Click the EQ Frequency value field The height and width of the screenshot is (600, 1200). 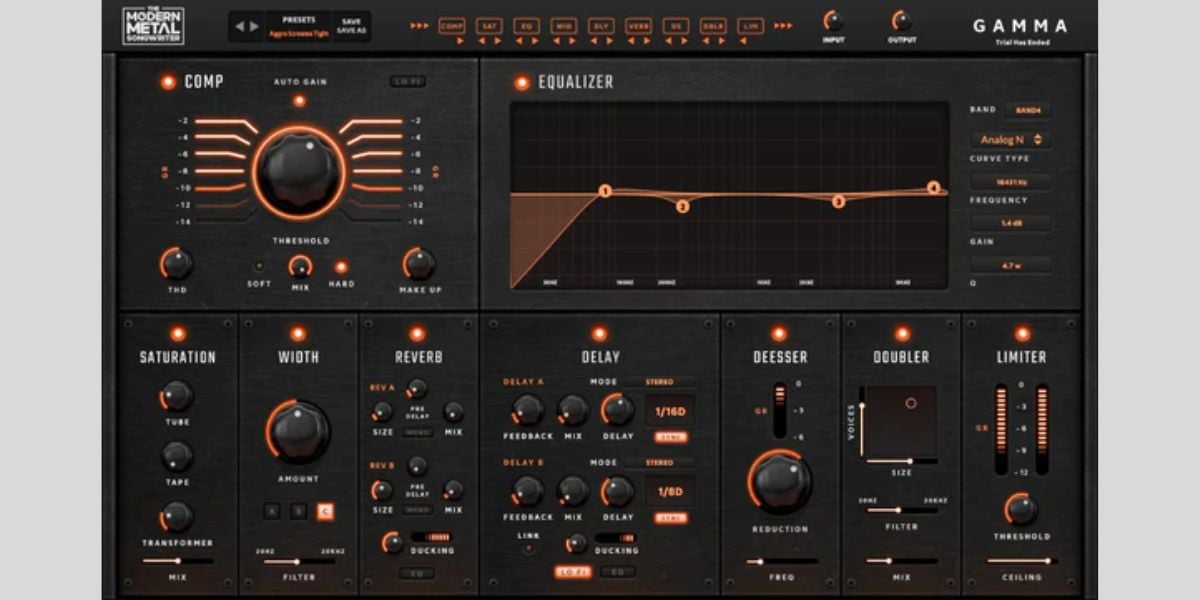pos(1011,182)
